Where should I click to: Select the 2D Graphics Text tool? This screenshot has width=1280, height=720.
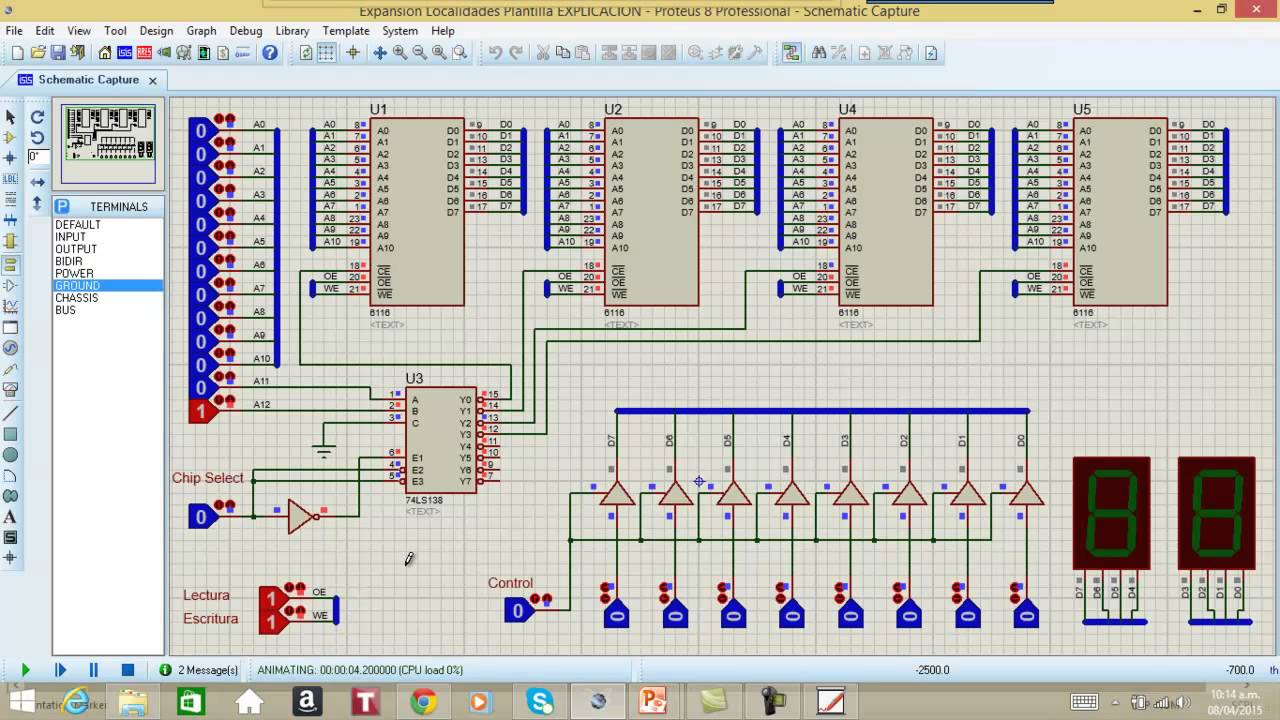tap(11, 517)
